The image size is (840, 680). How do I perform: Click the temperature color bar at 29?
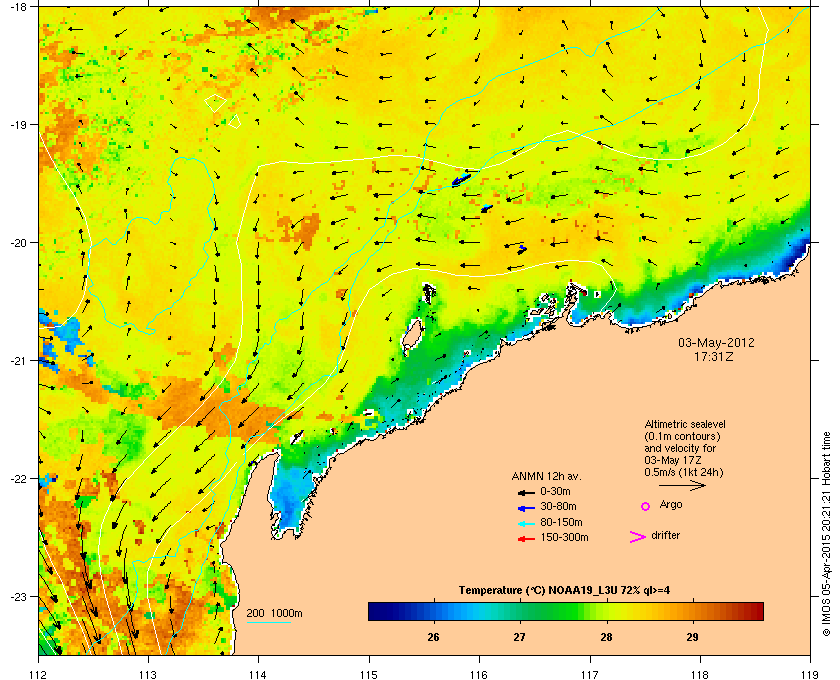(x=693, y=611)
